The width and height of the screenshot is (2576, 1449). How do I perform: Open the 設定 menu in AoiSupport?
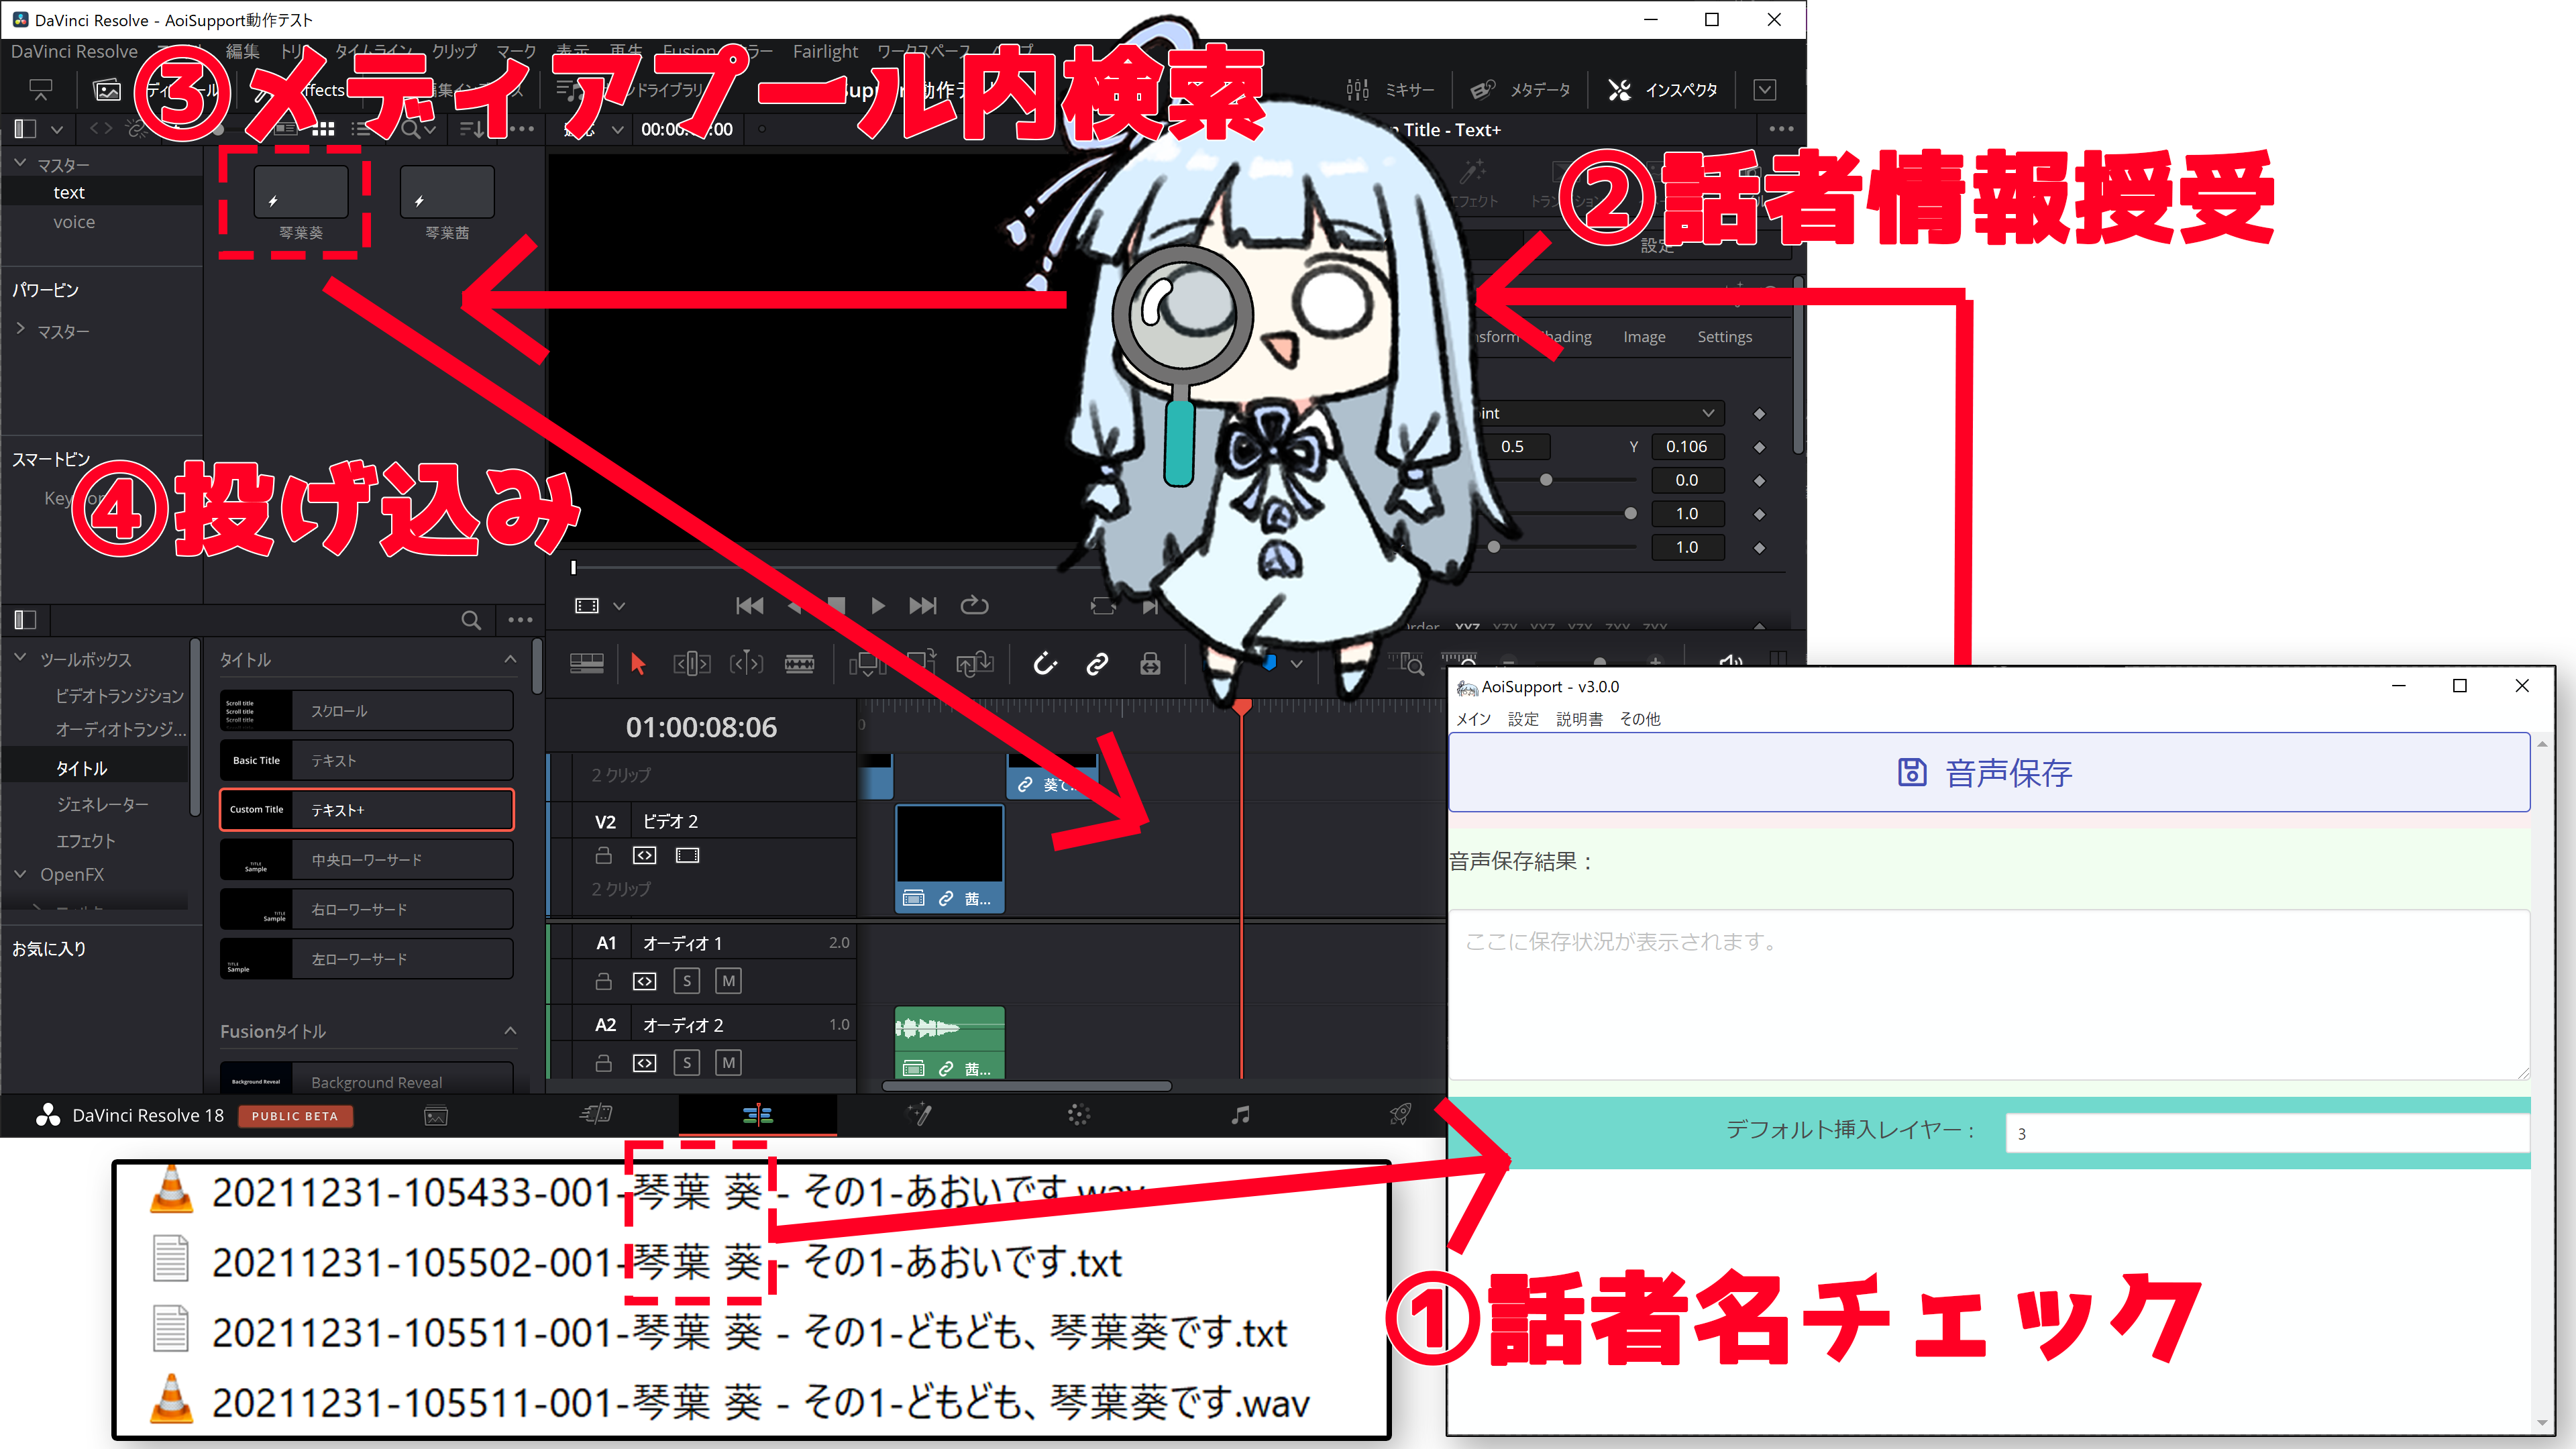[x=1523, y=719]
